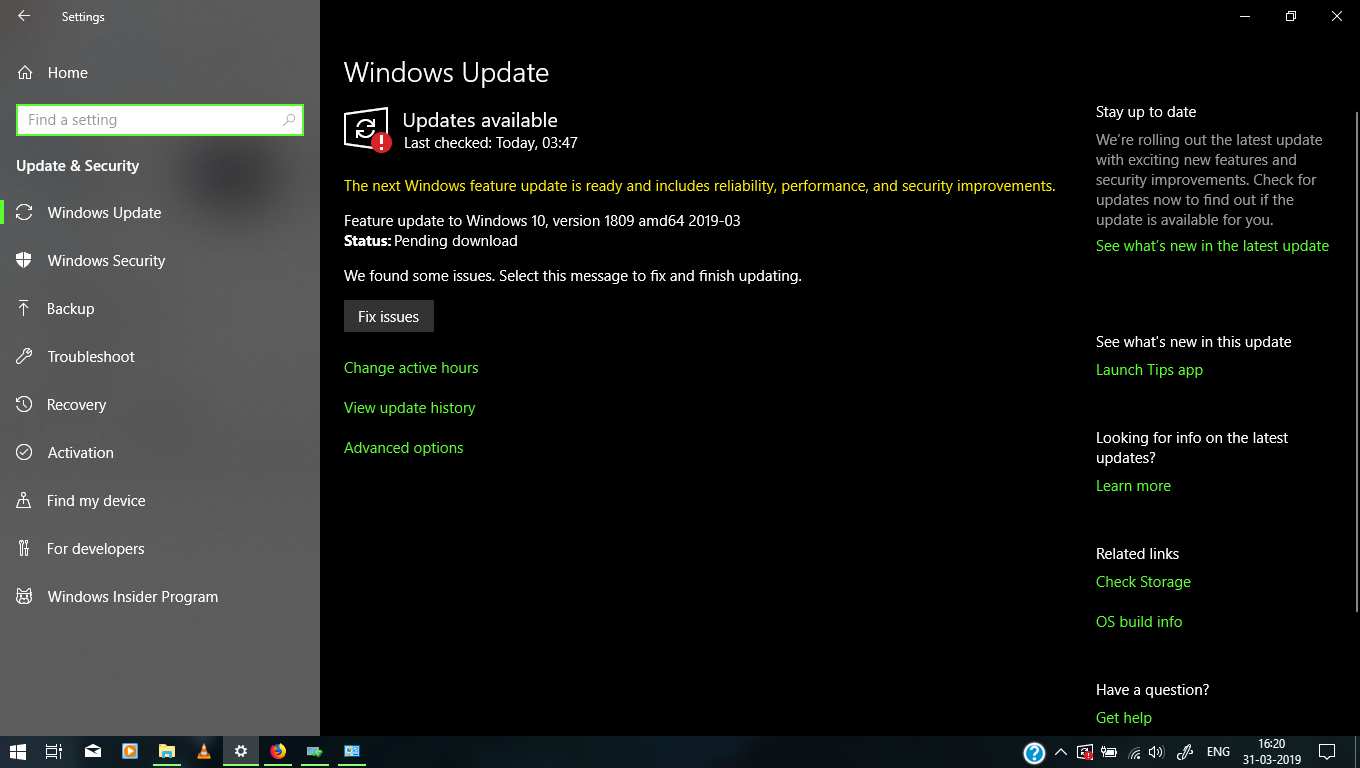Go back using the Settings back arrow
Image resolution: width=1360 pixels, height=768 pixels.
pyautogui.click(x=24, y=16)
